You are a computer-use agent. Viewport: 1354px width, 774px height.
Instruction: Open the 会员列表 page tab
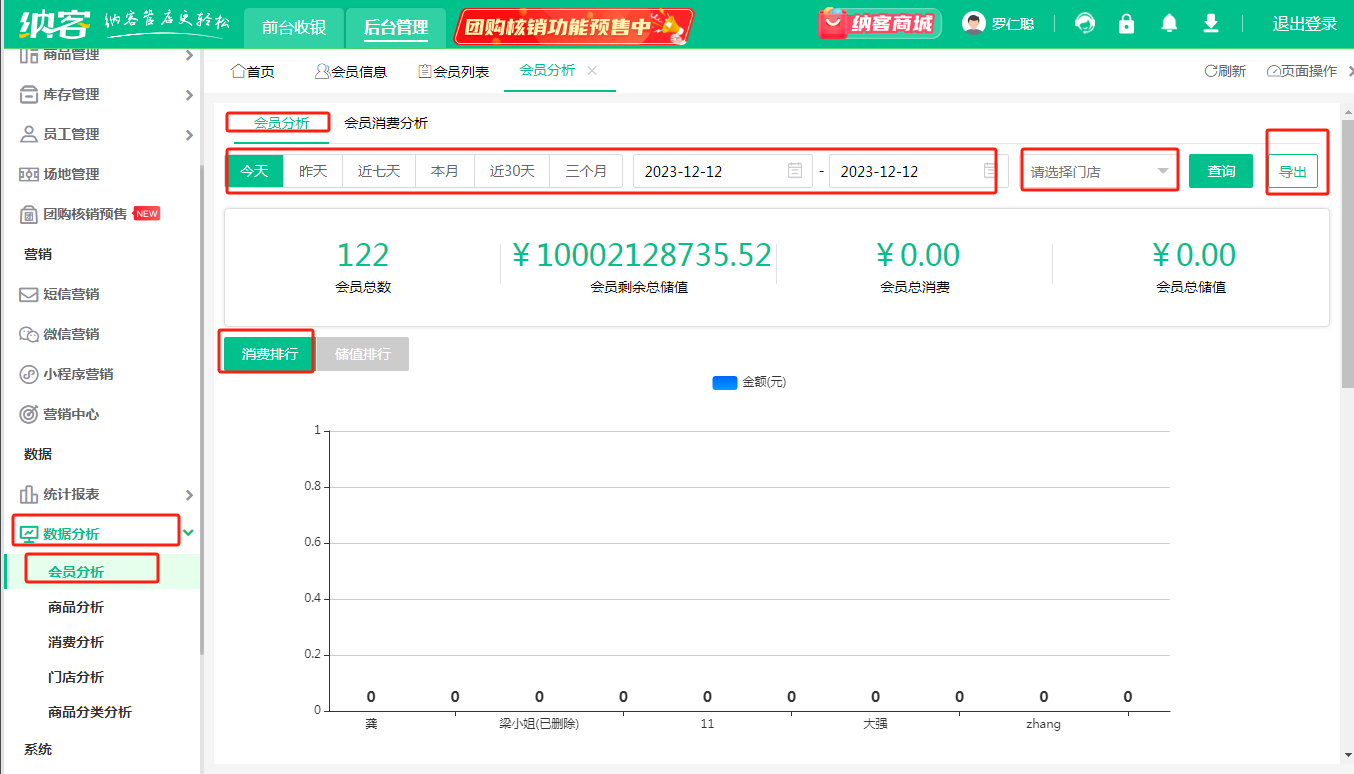point(453,71)
